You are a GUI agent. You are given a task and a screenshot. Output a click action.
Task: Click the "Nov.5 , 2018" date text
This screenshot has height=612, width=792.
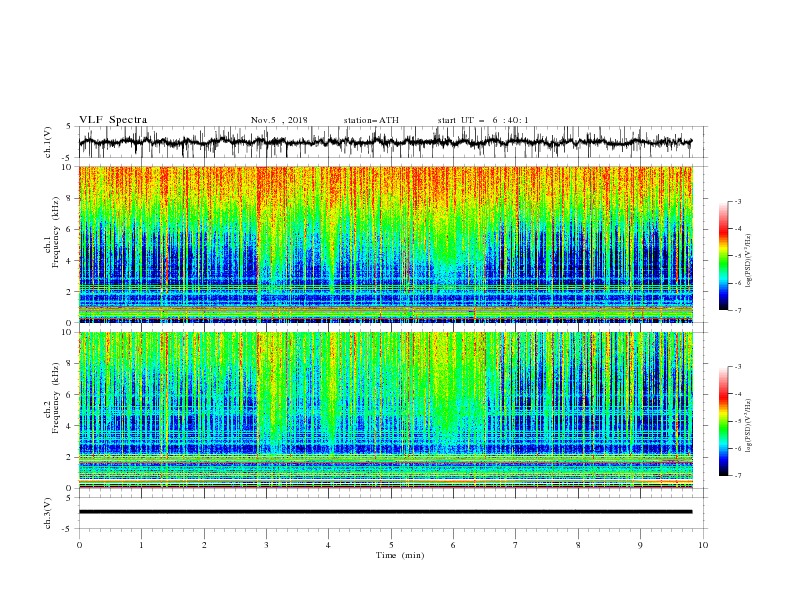[x=279, y=120]
